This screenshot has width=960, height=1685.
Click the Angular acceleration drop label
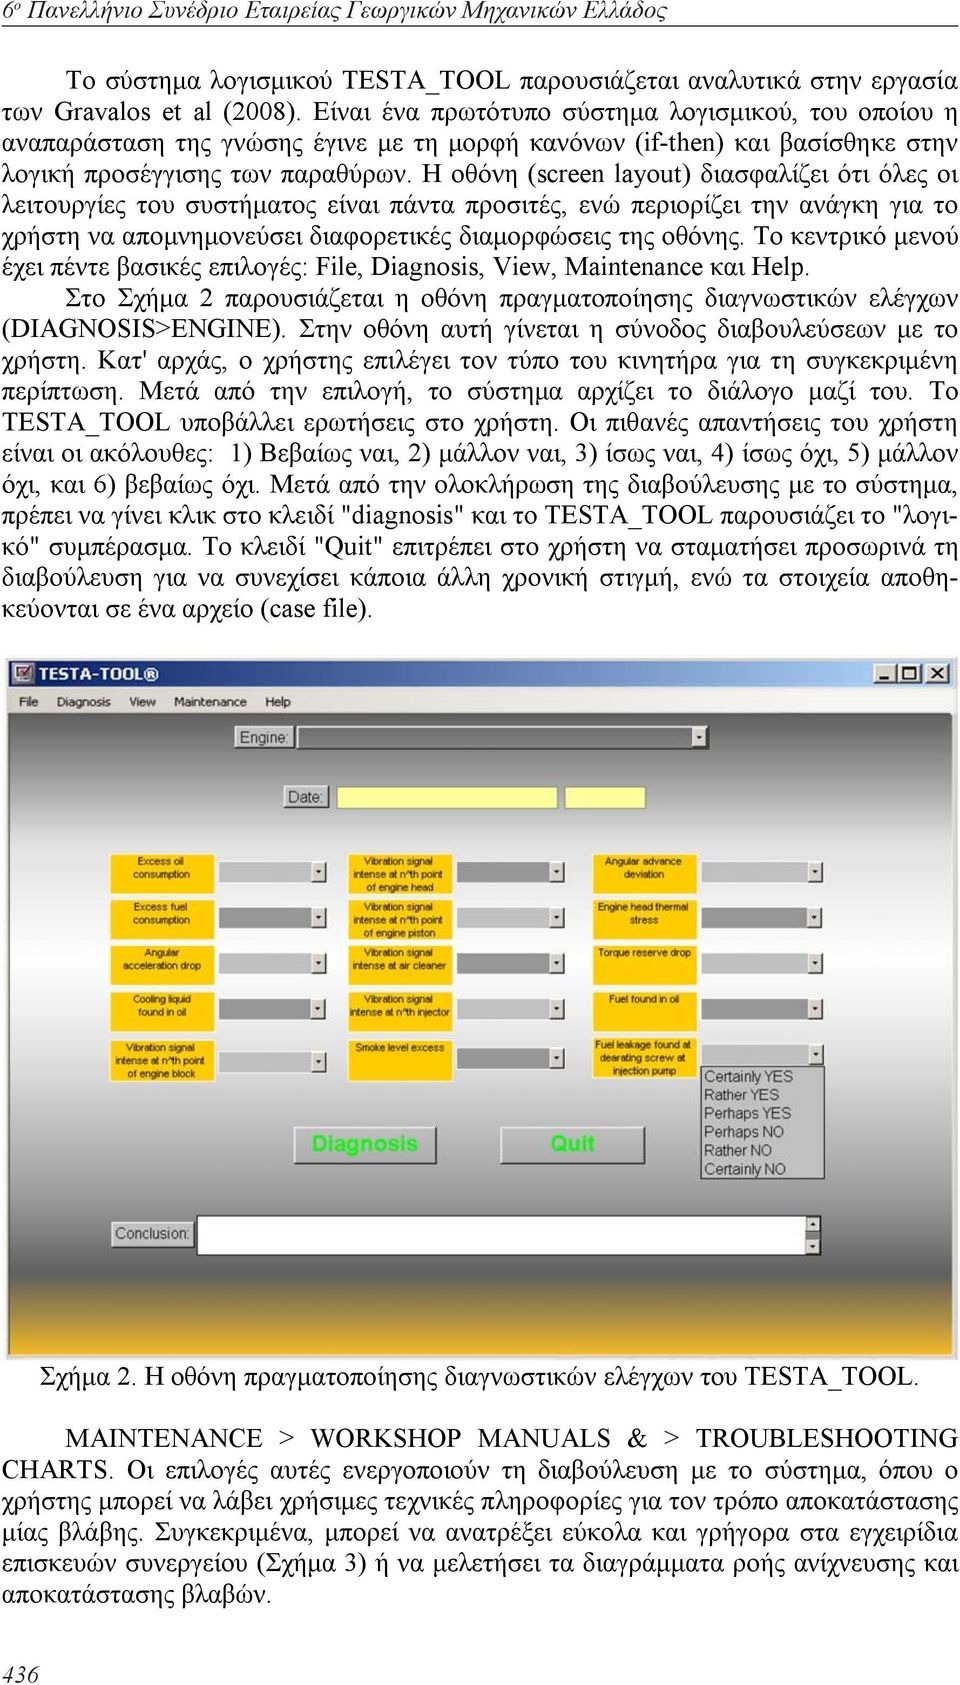pyautogui.click(x=161, y=963)
